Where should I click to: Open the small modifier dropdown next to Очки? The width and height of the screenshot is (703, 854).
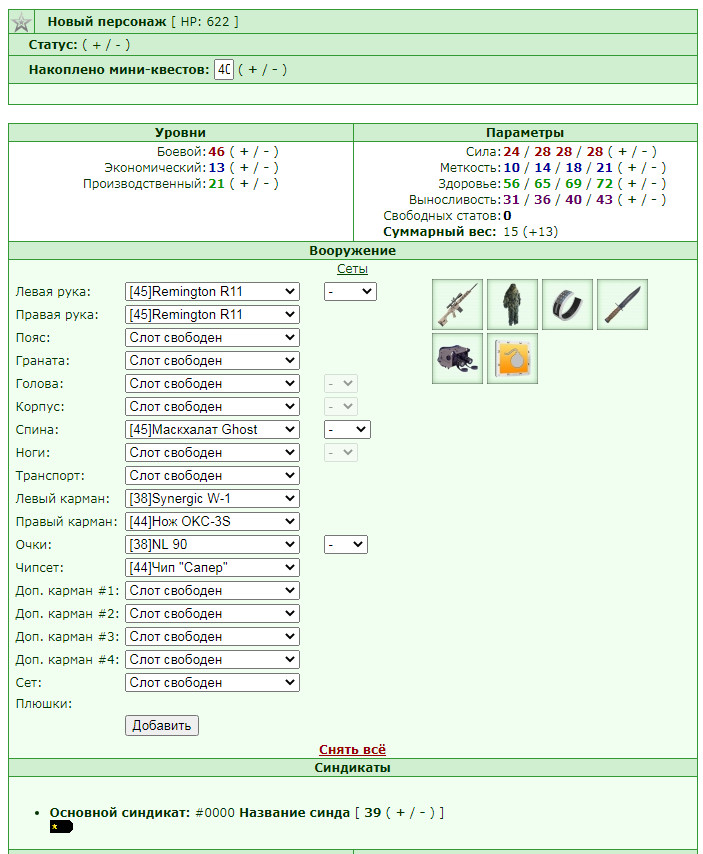(x=346, y=544)
